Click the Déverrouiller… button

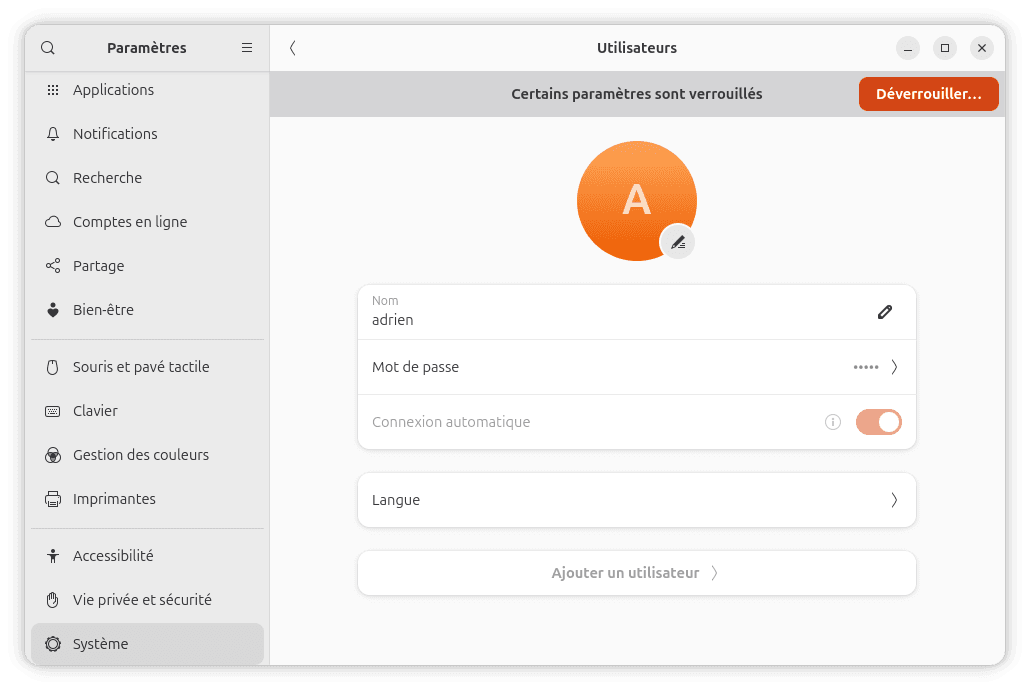tap(929, 94)
